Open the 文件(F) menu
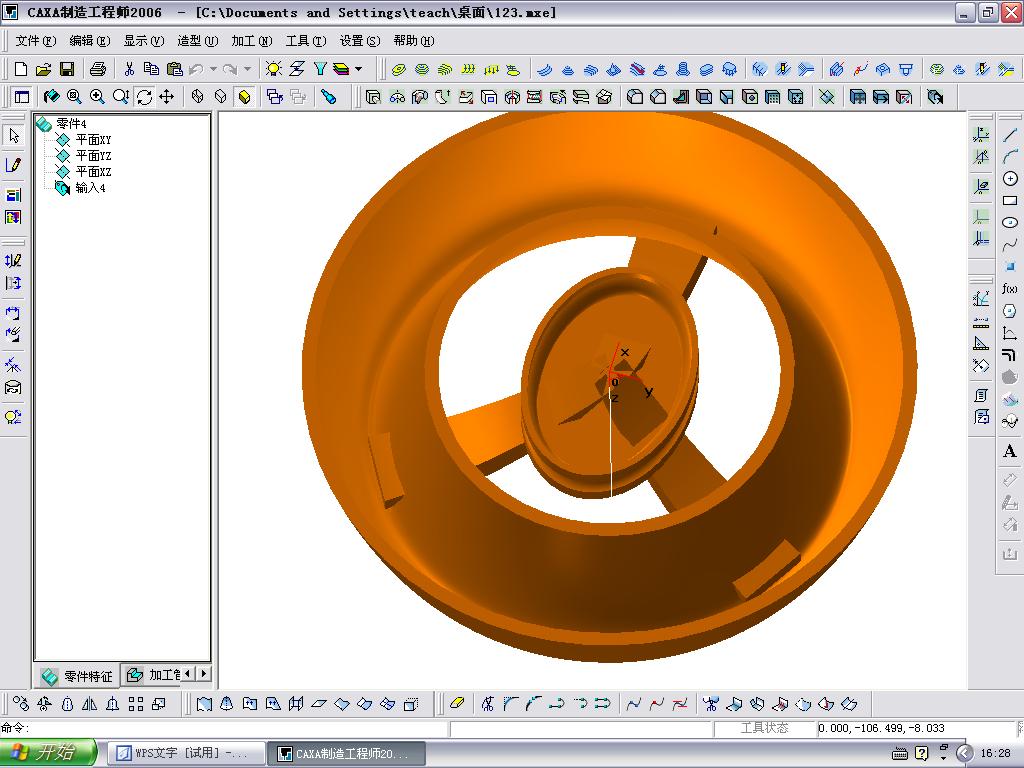 coord(36,40)
